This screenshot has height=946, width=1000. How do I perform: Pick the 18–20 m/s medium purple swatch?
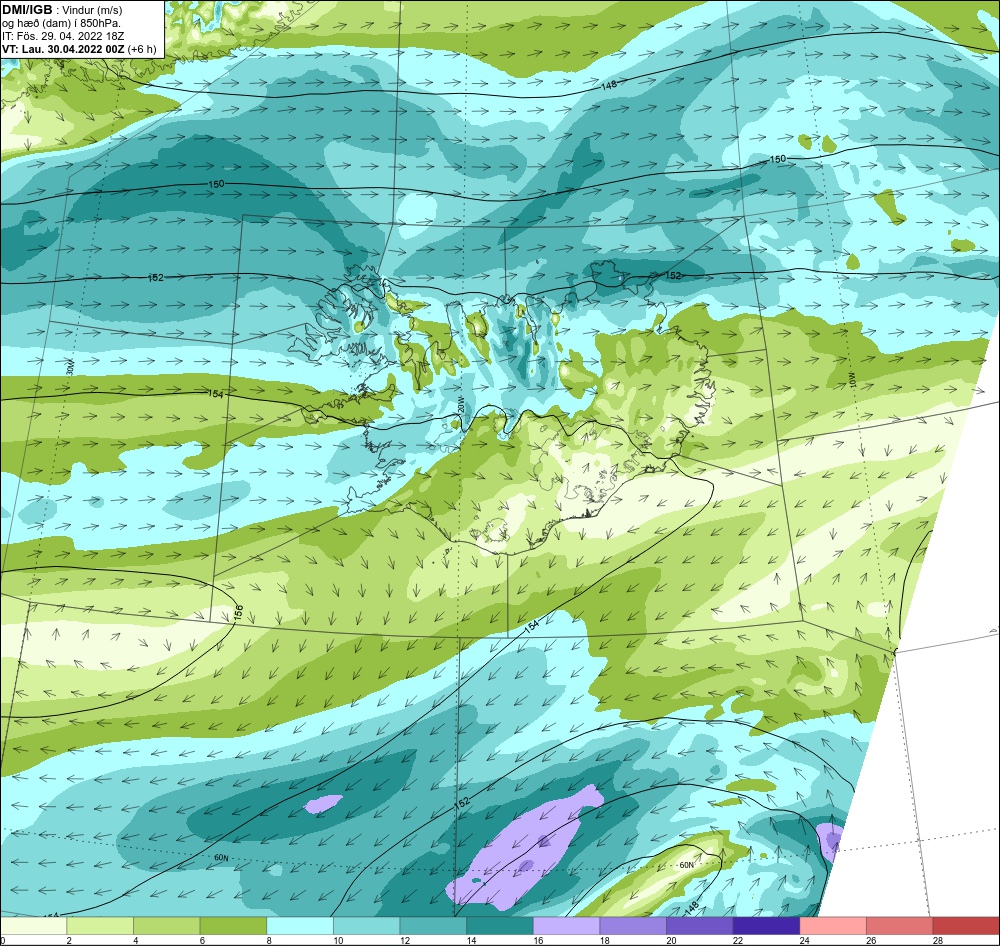click(633, 926)
